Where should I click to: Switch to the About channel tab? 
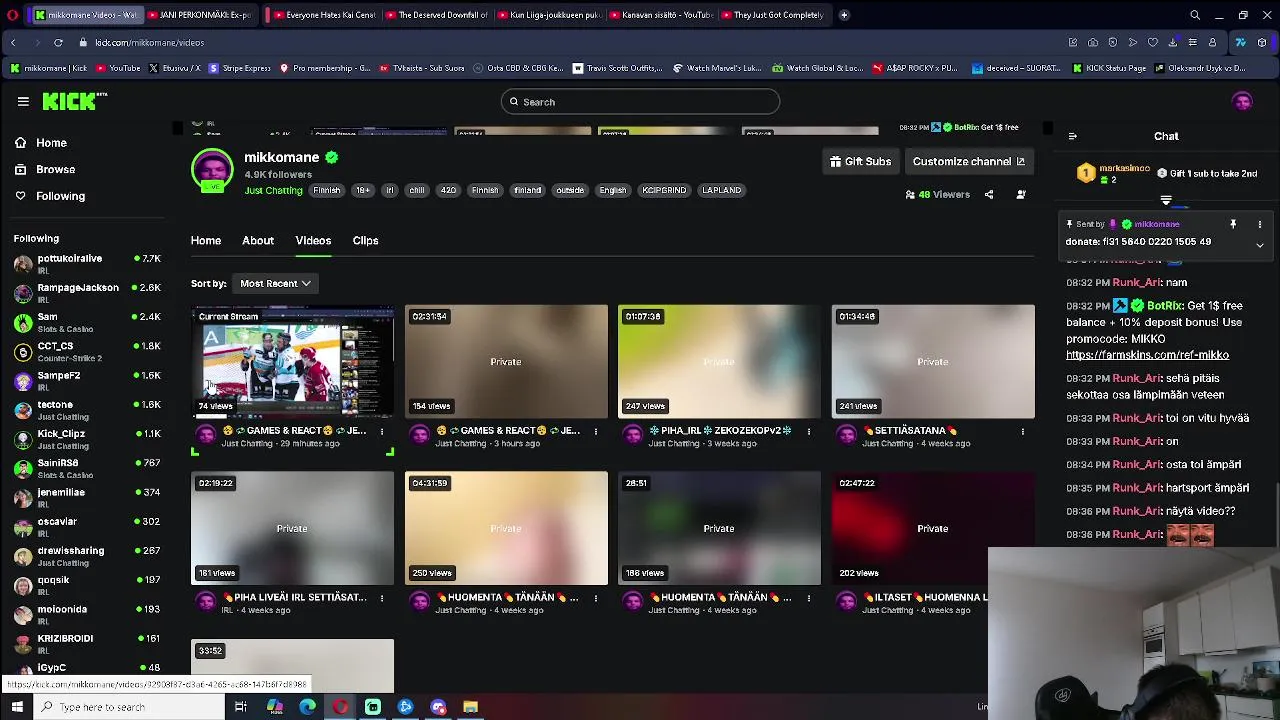click(258, 240)
